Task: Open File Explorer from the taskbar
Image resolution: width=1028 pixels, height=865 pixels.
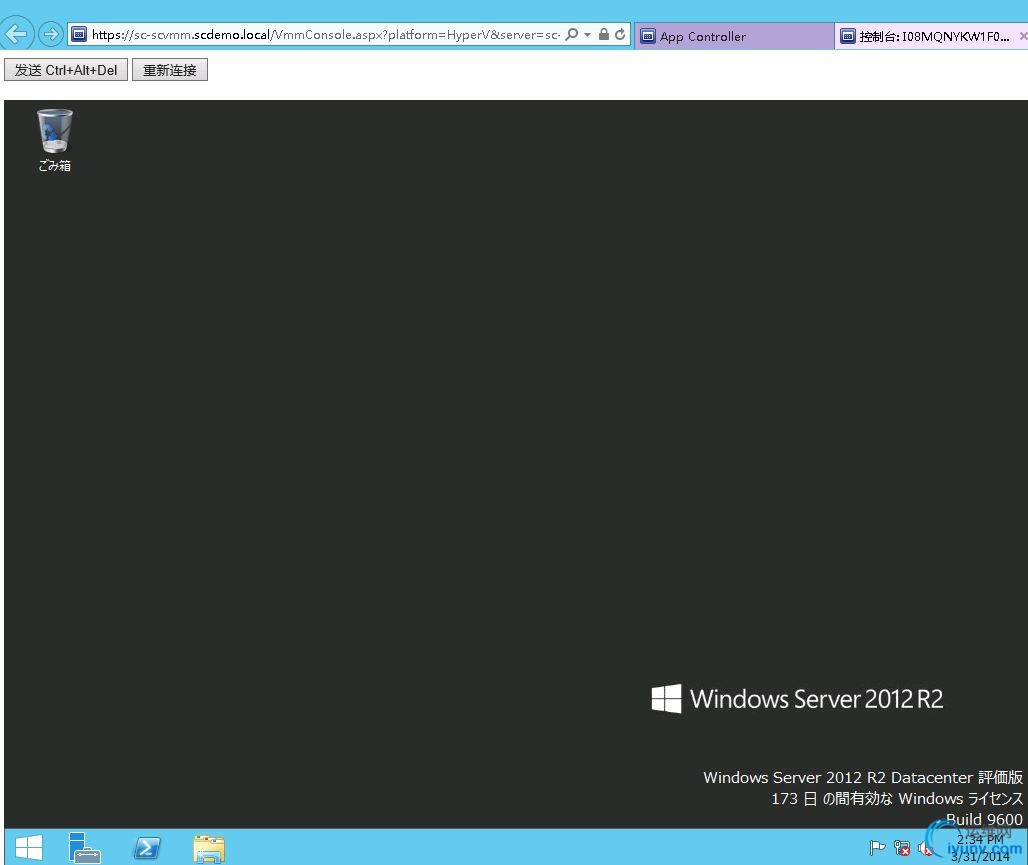Action: point(209,849)
